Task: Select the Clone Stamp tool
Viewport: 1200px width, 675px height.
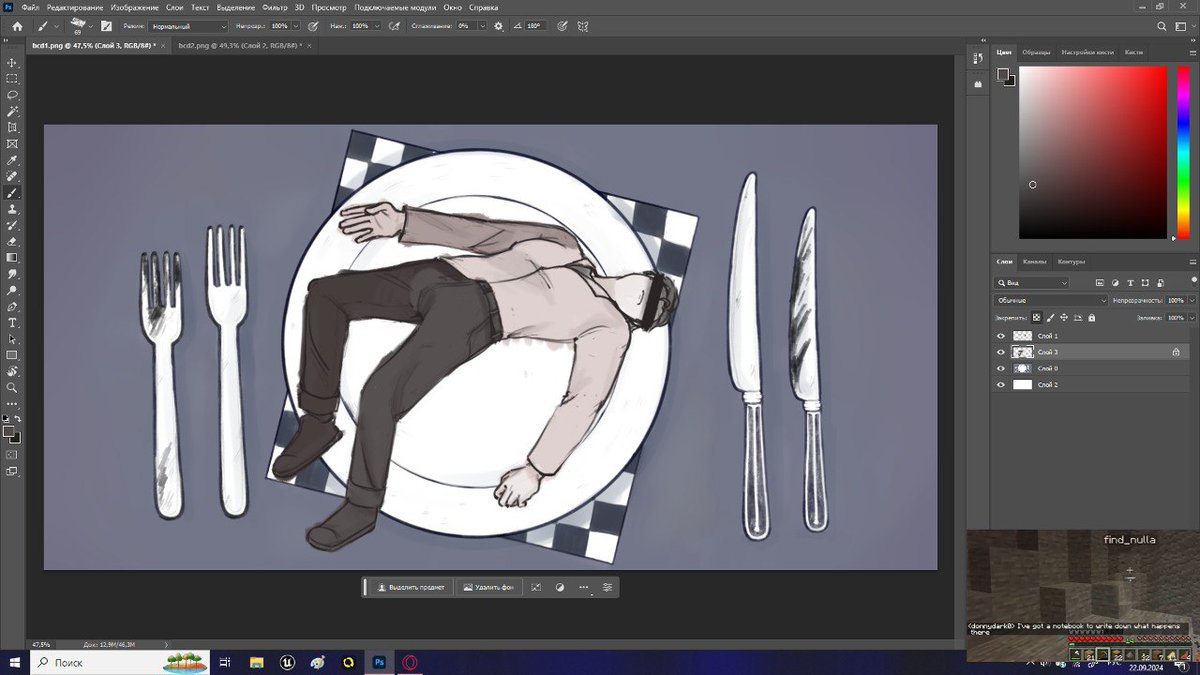Action: (13, 209)
